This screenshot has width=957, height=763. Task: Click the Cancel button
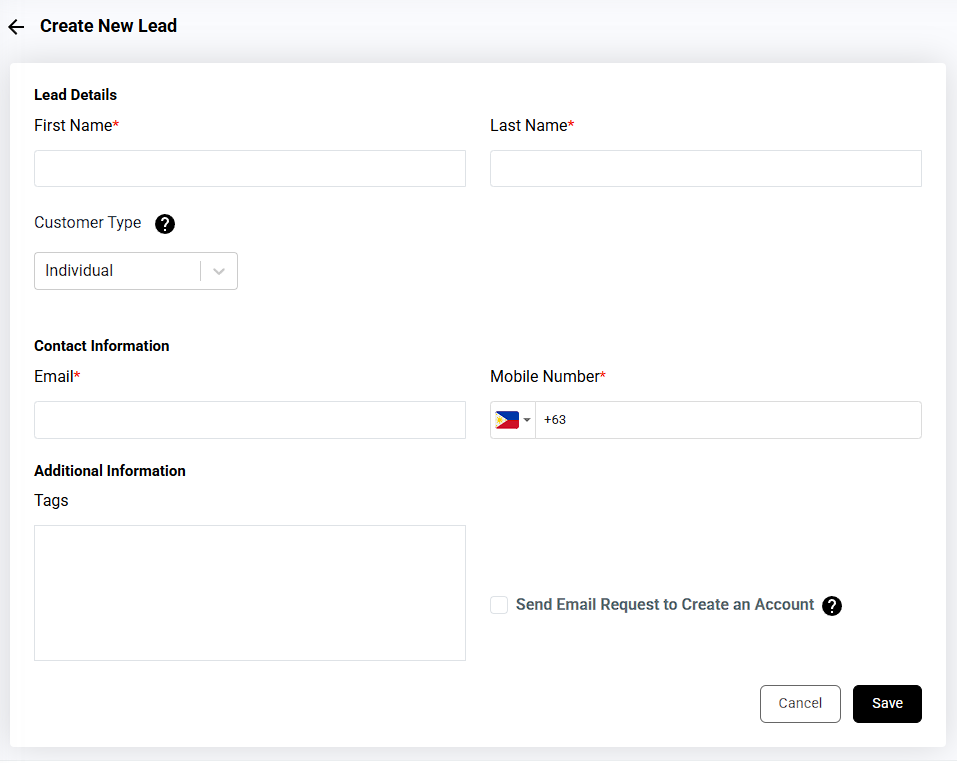click(800, 703)
